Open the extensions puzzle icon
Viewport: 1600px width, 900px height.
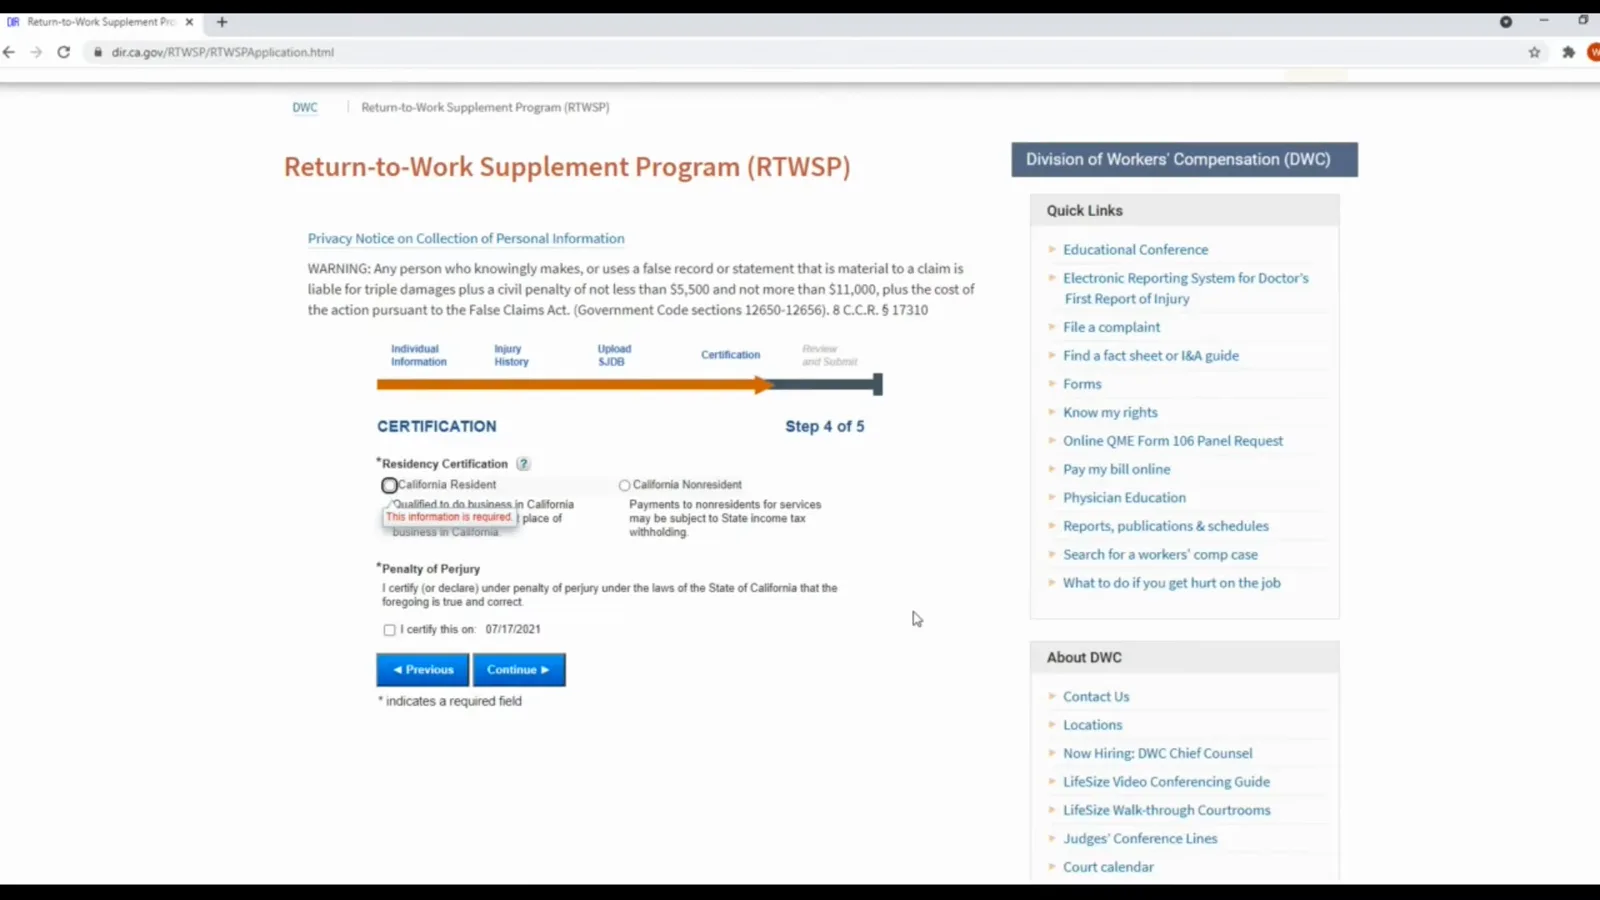pyautogui.click(x=1568, y=52)
